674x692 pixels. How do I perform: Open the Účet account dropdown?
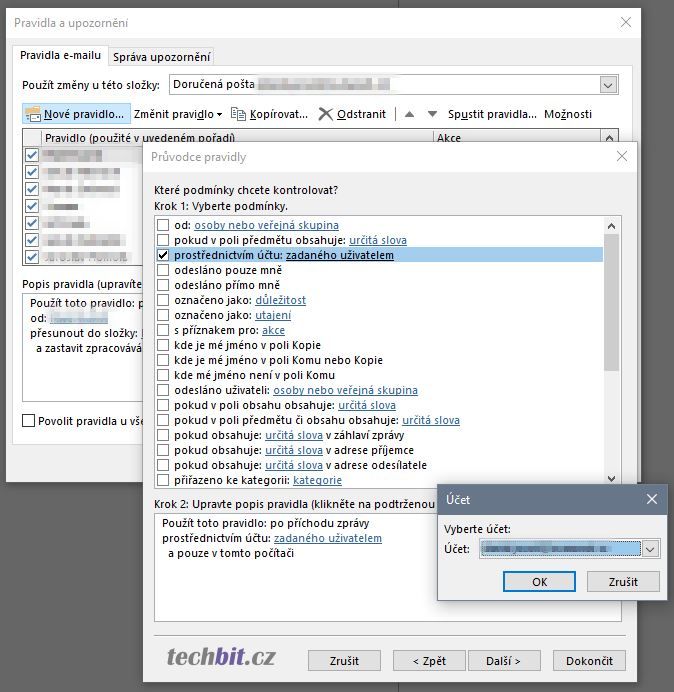pos(650,549)
